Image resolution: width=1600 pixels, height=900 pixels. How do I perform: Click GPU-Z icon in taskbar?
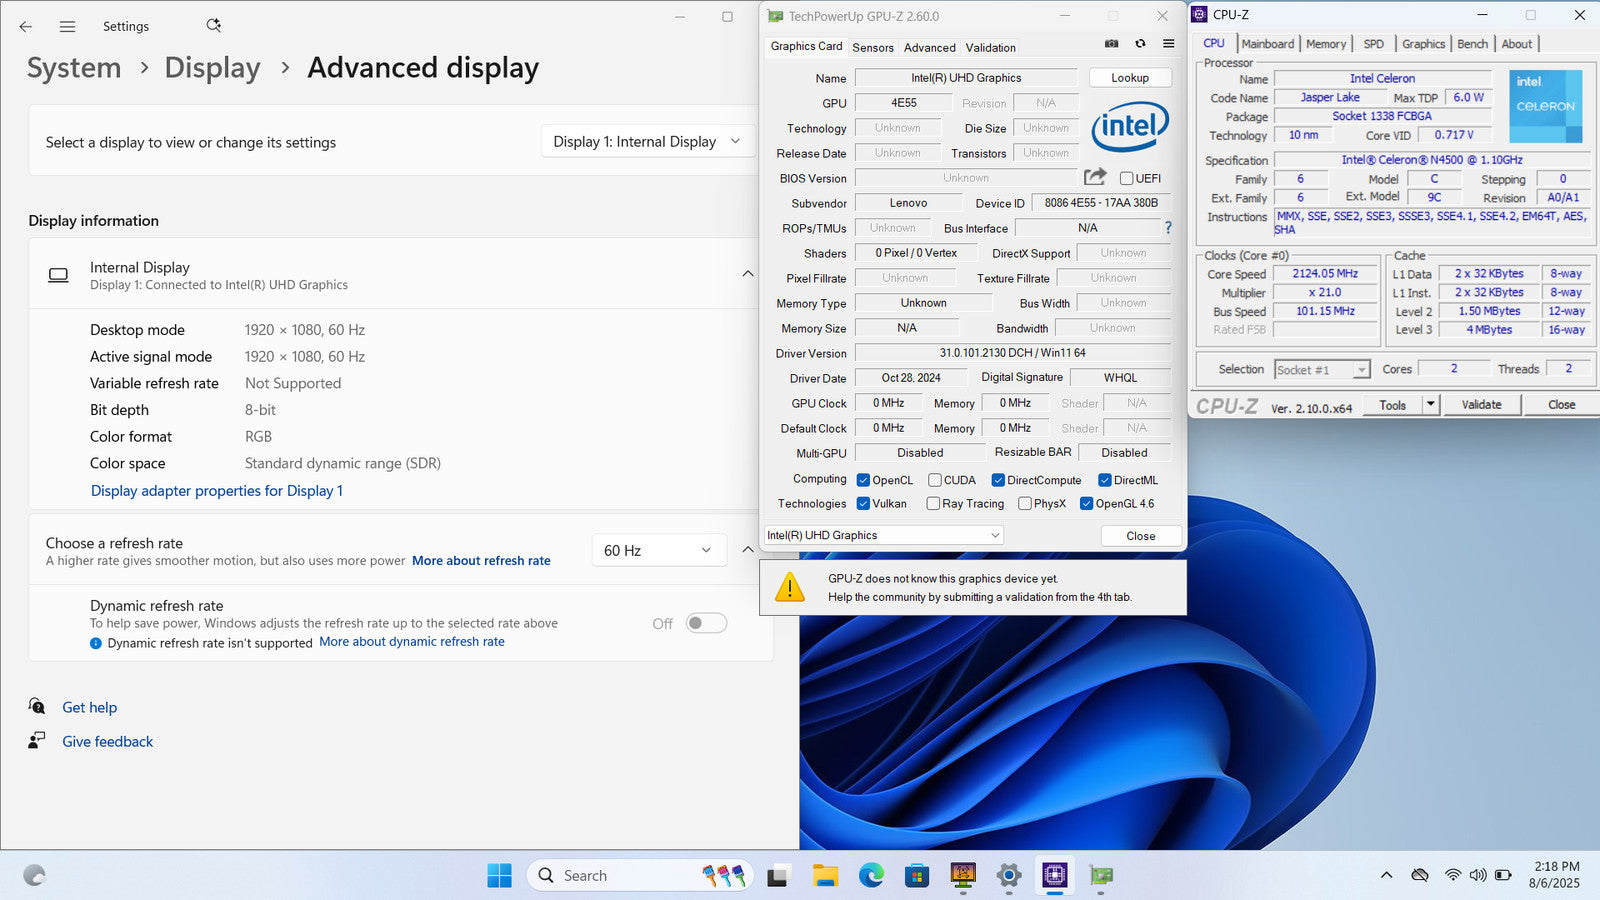pos(1101,876)
